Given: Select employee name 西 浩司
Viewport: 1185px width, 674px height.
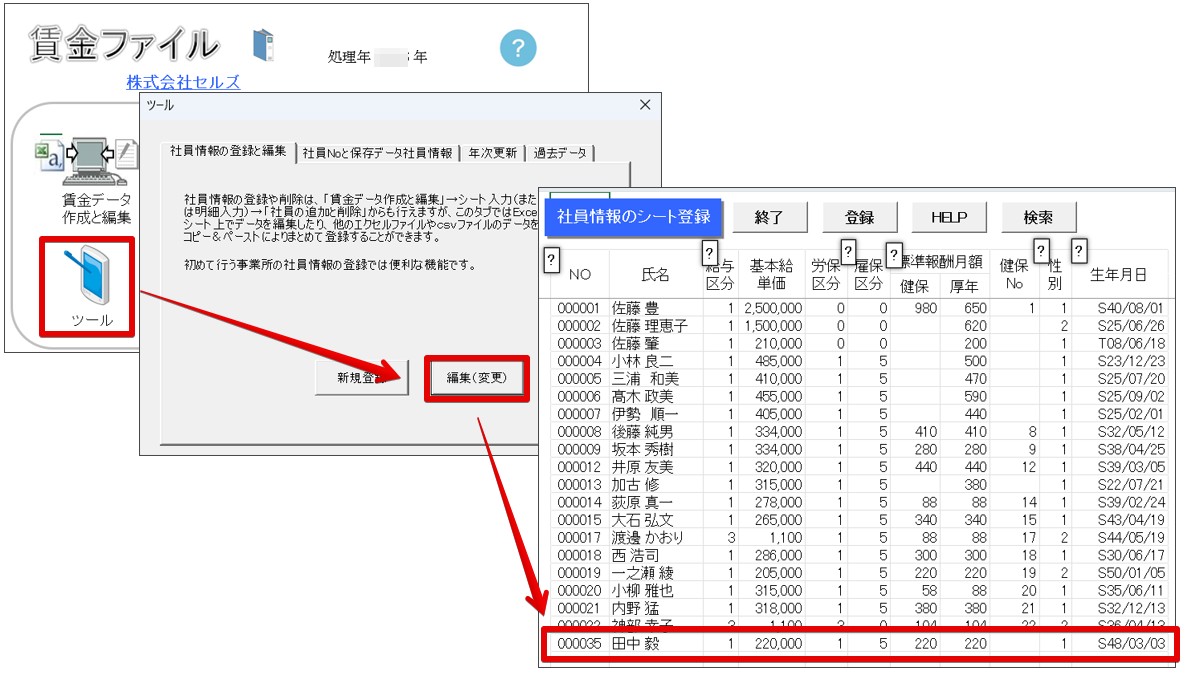Looking at the screenshot, I should pos(636,555).
